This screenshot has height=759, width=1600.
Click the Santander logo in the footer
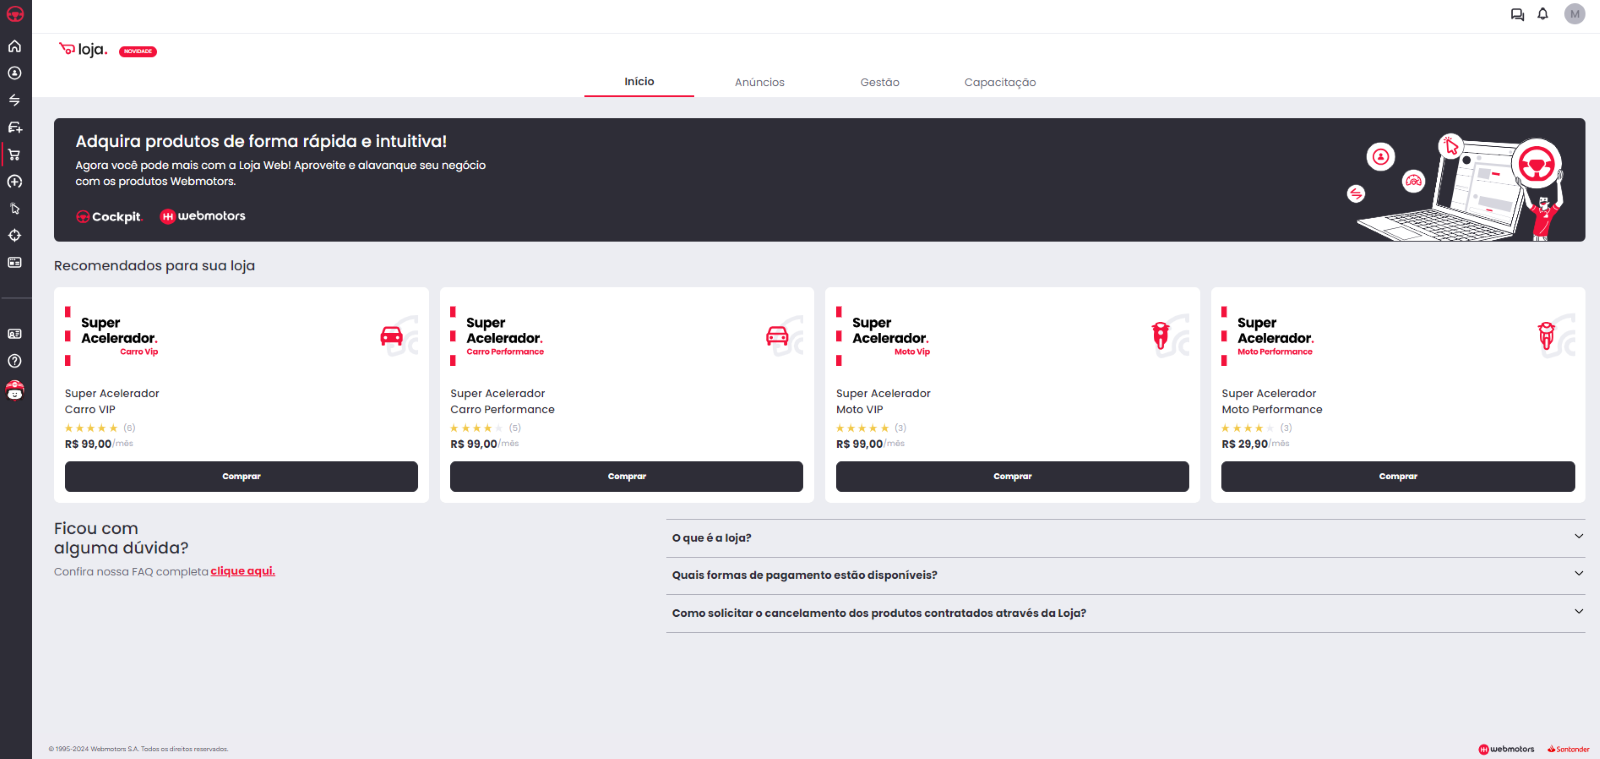pos(1568,749)
